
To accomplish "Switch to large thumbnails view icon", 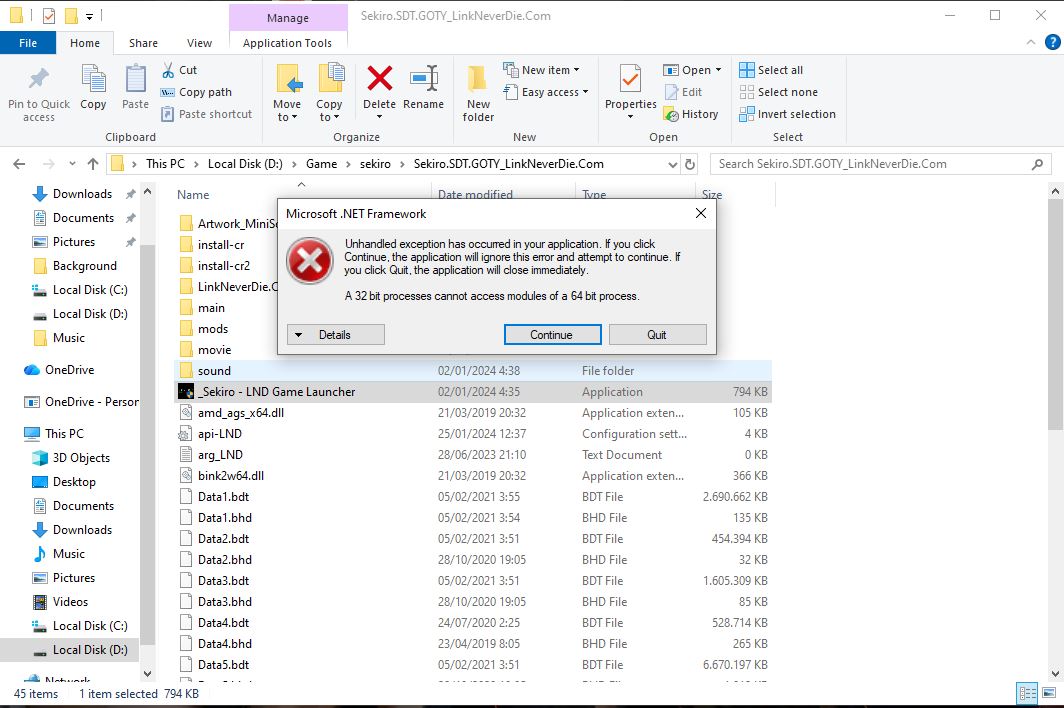I will (x=1049, y=693).
